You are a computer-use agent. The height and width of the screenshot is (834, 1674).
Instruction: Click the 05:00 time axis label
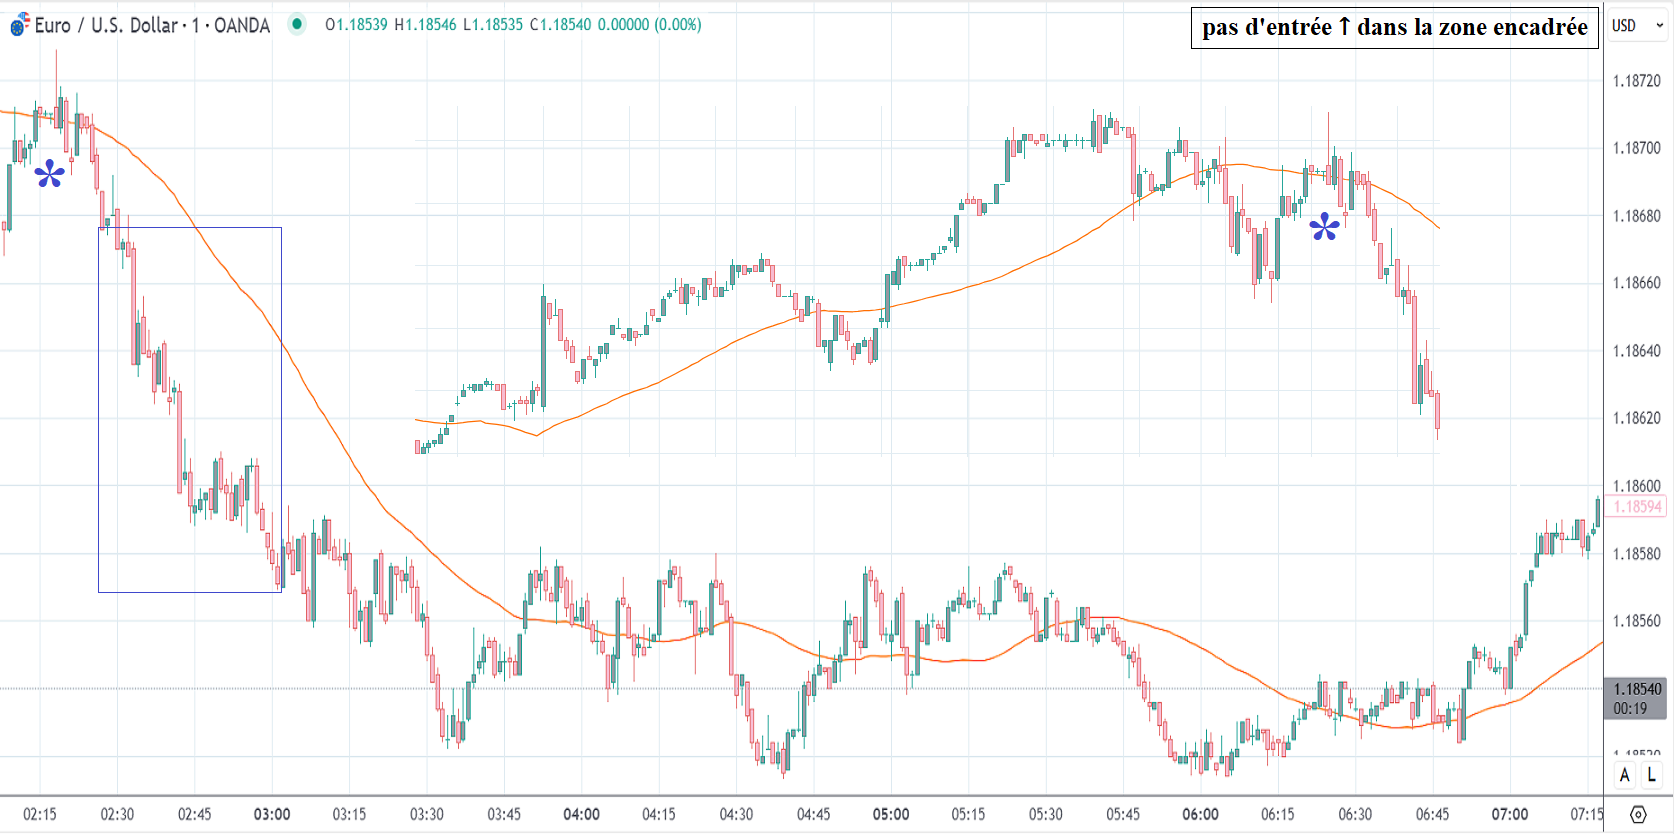(891, 814)
